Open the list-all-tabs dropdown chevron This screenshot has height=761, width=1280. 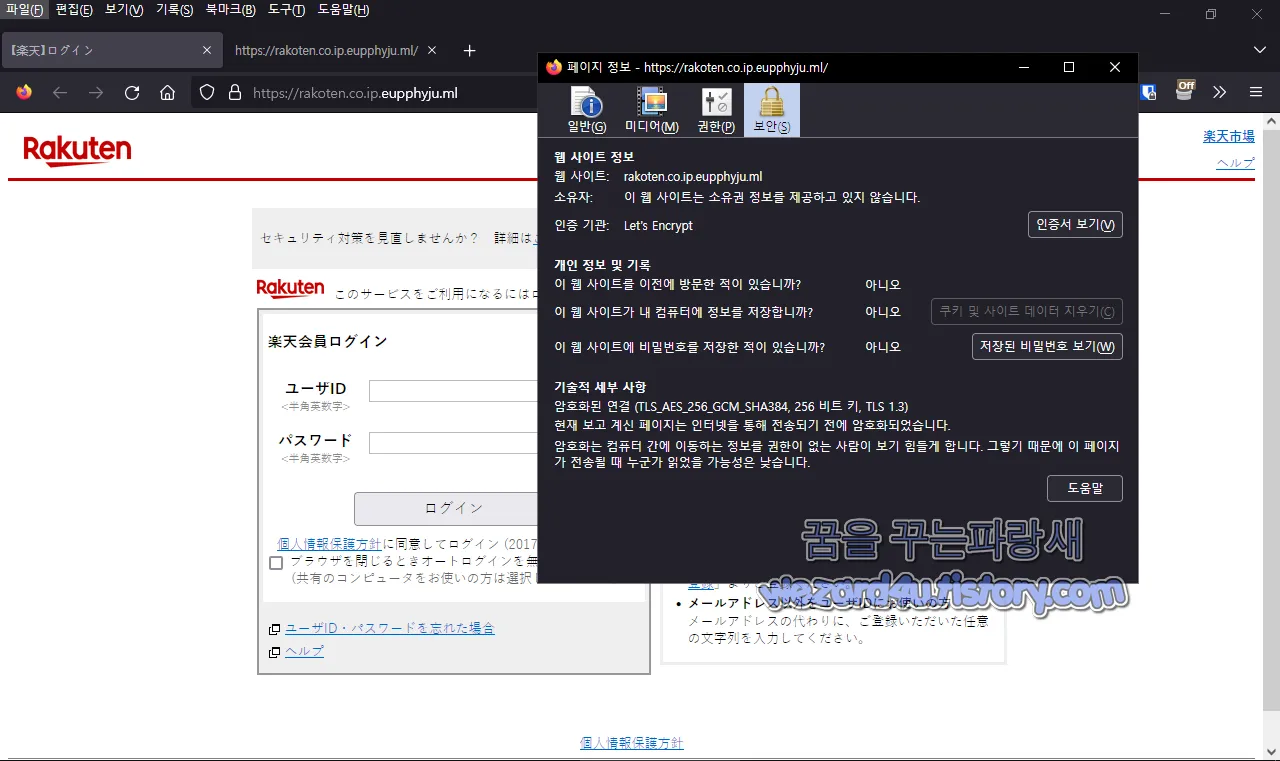[x=1259, y=49]
